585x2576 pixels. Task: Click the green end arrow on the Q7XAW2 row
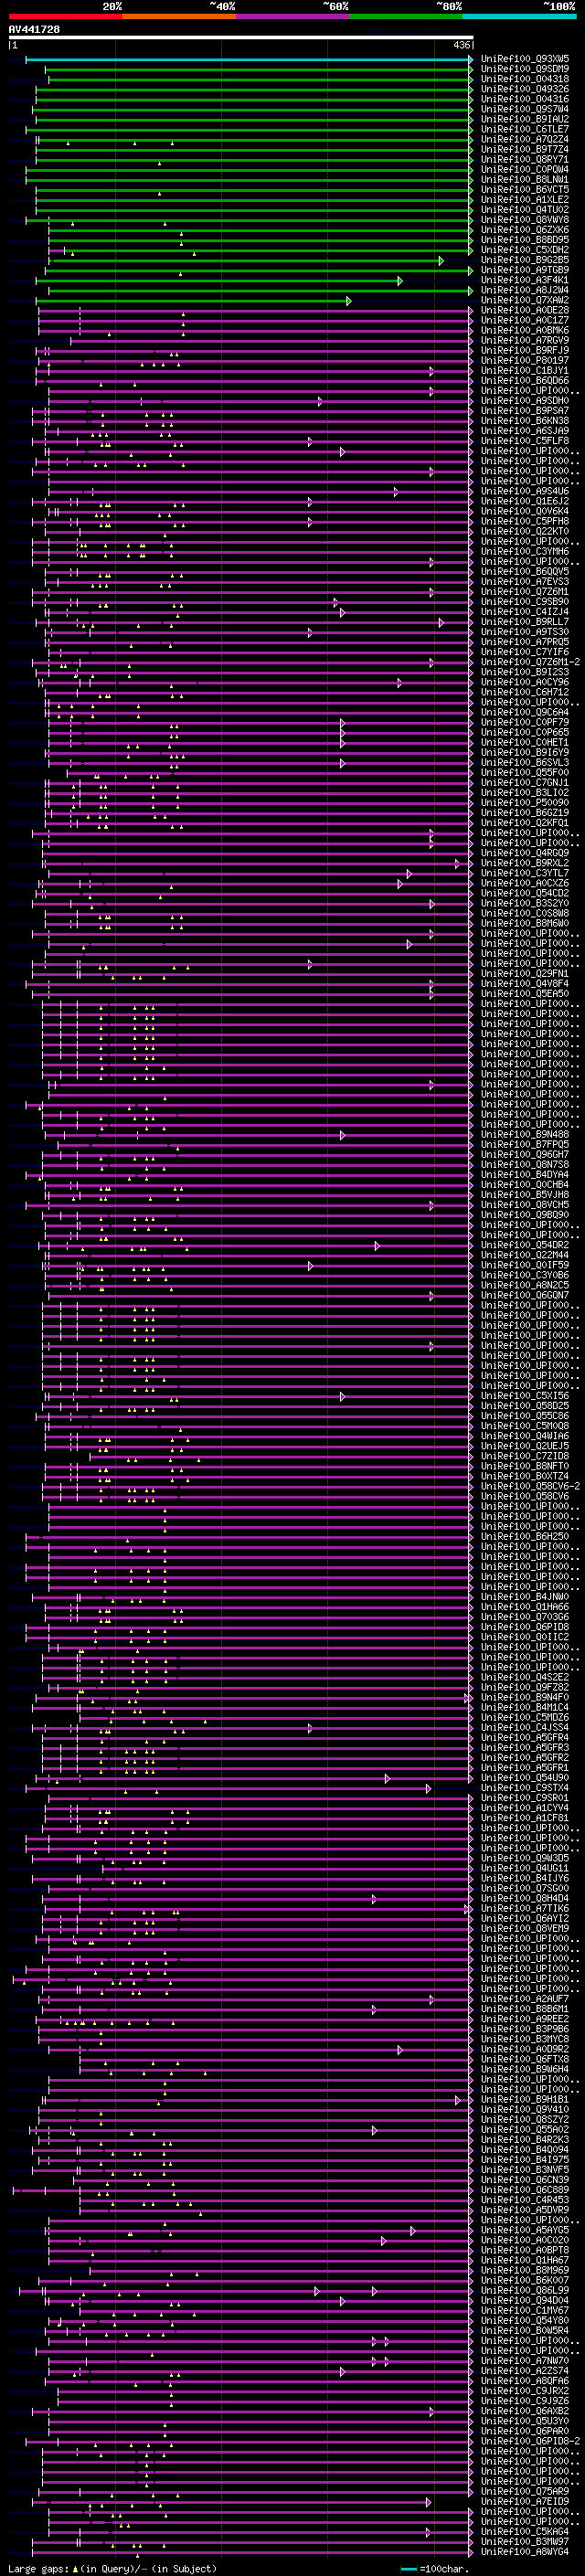click(349, 301)
